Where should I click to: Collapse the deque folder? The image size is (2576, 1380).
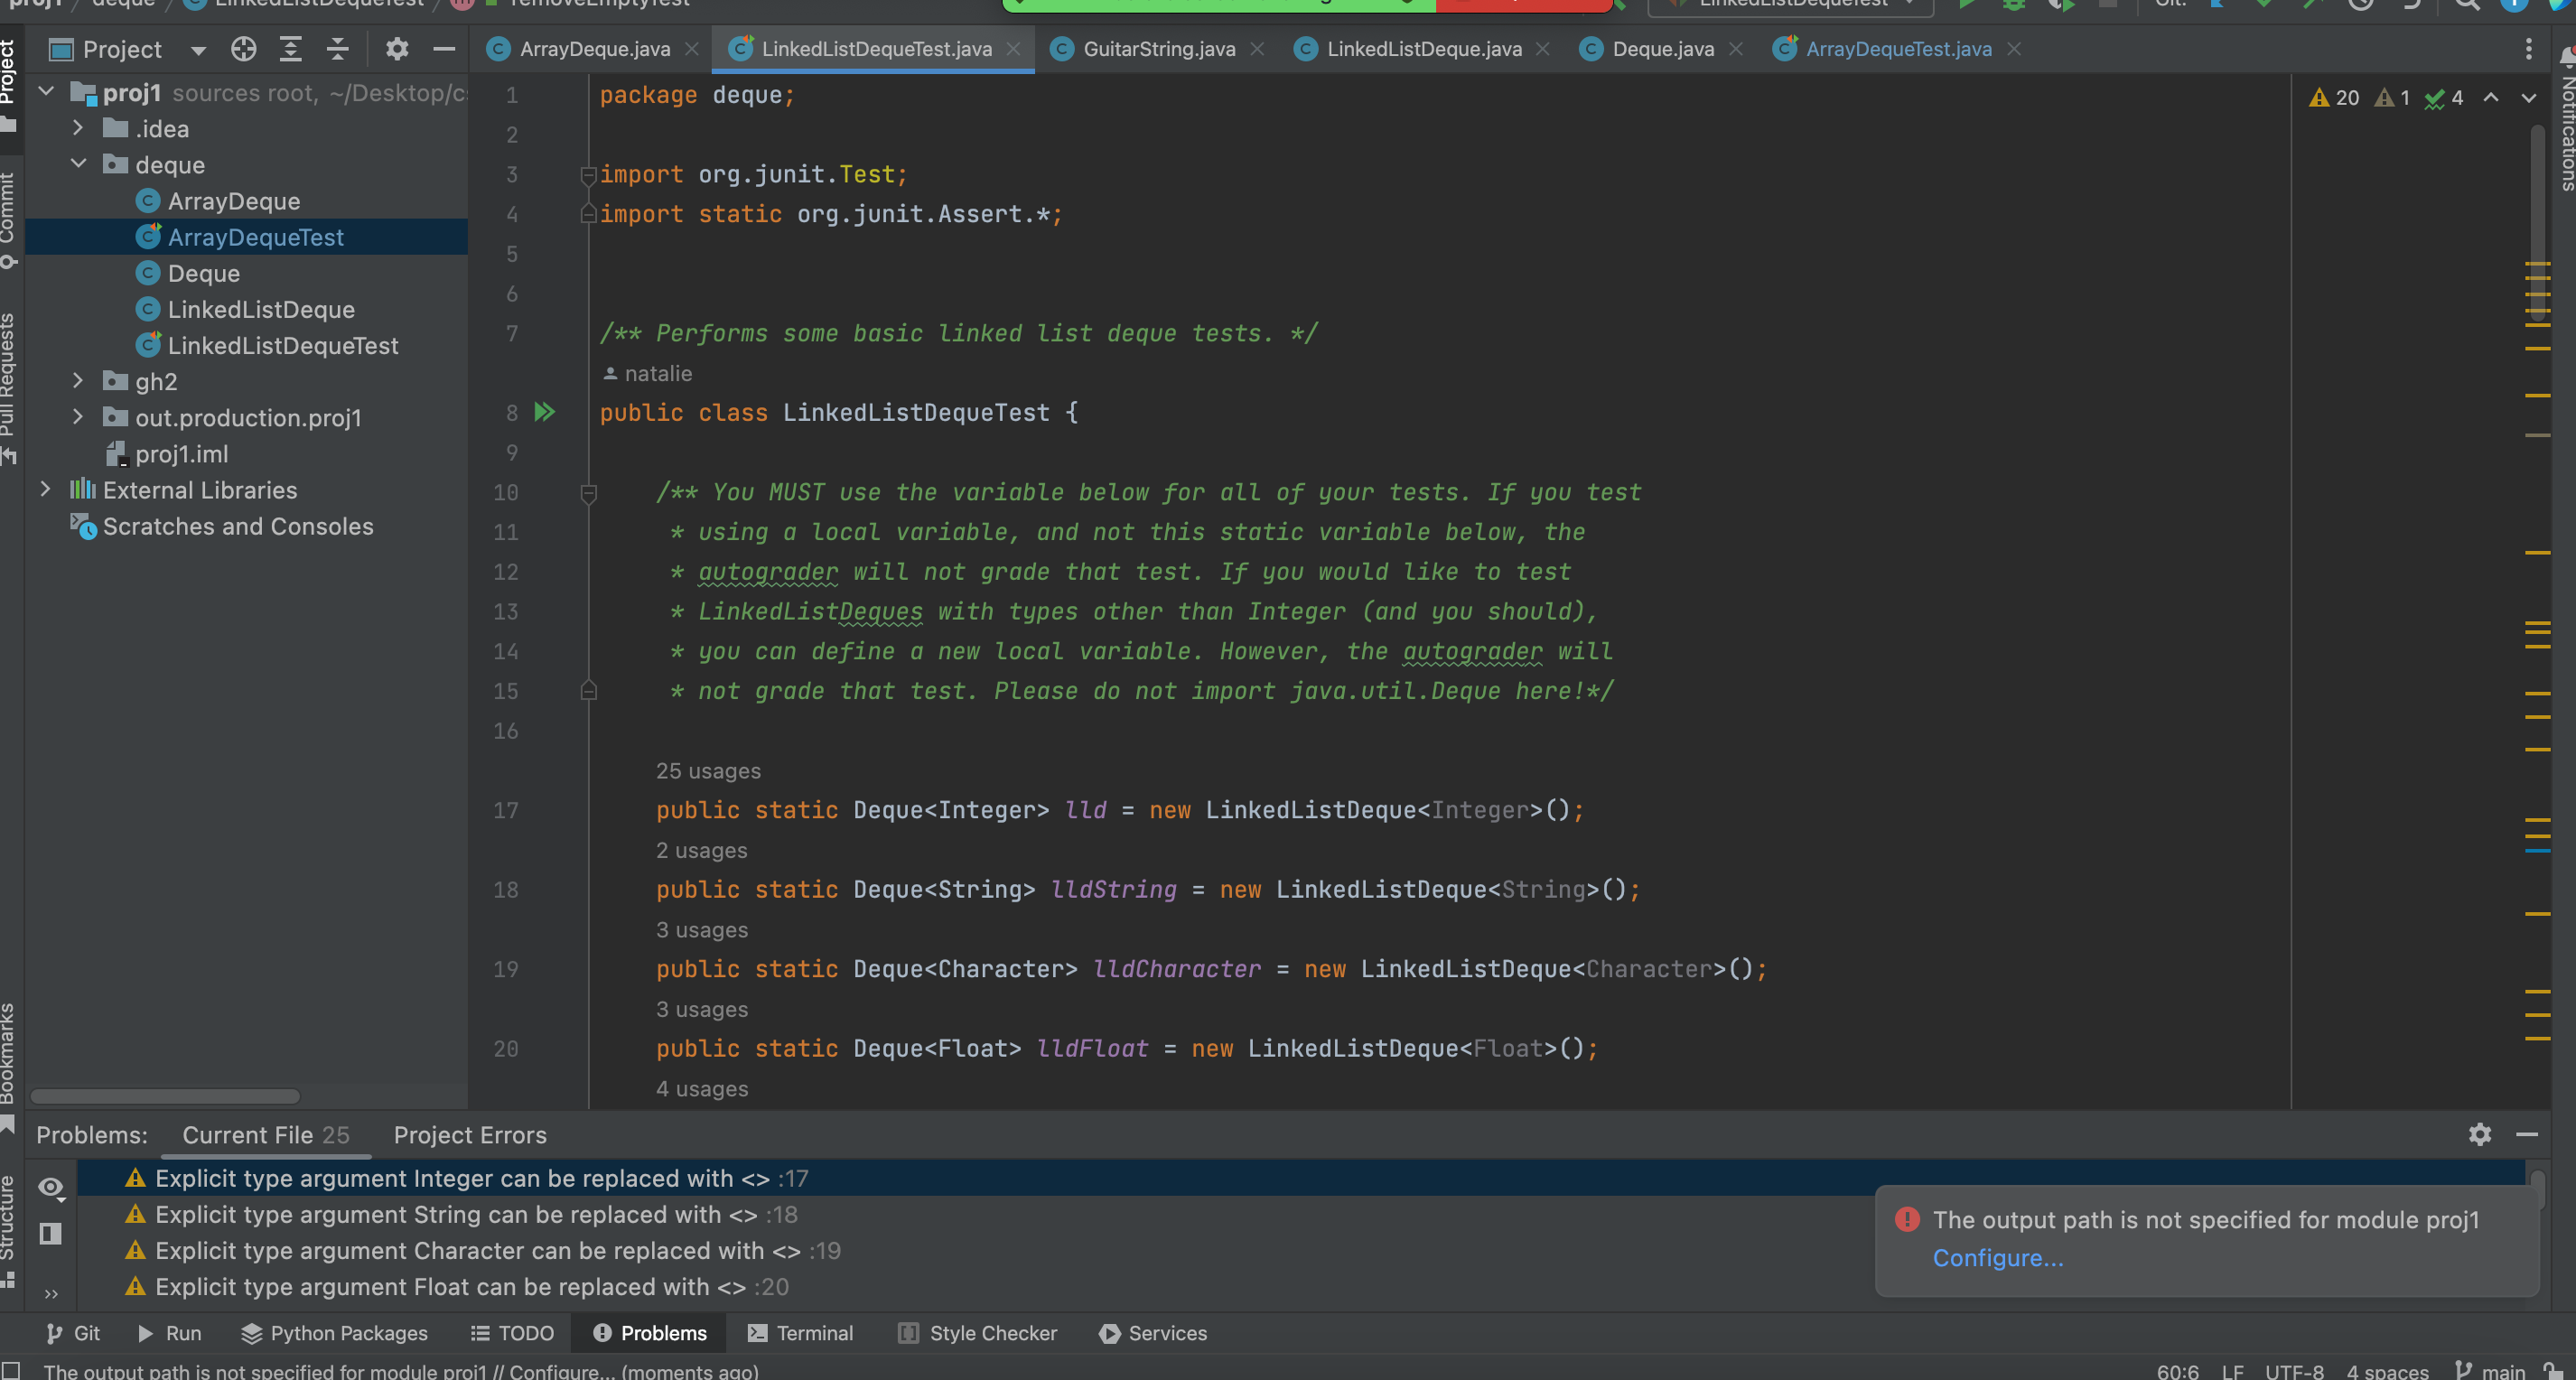[78, 164]
